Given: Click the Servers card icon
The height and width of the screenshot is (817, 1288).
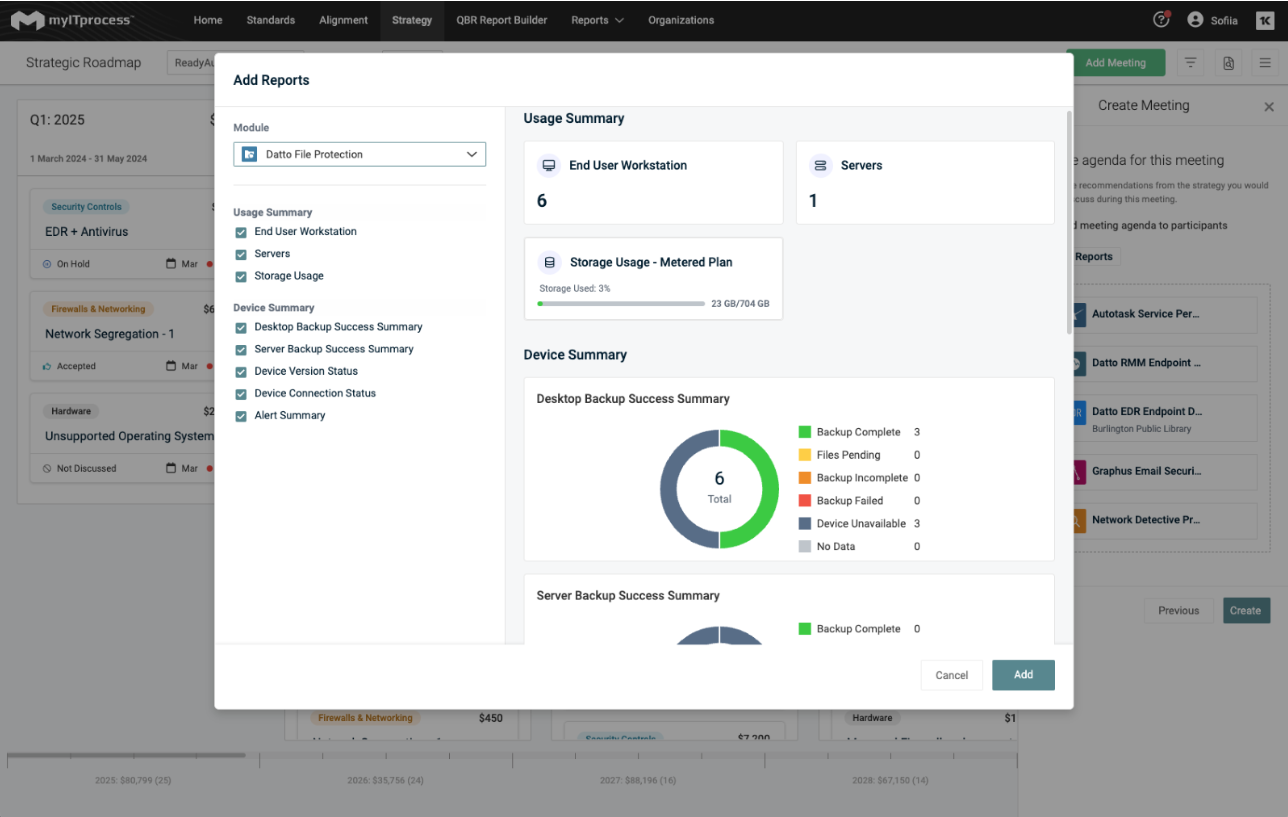Looking at the screenshot, I should tap(821, 165).
